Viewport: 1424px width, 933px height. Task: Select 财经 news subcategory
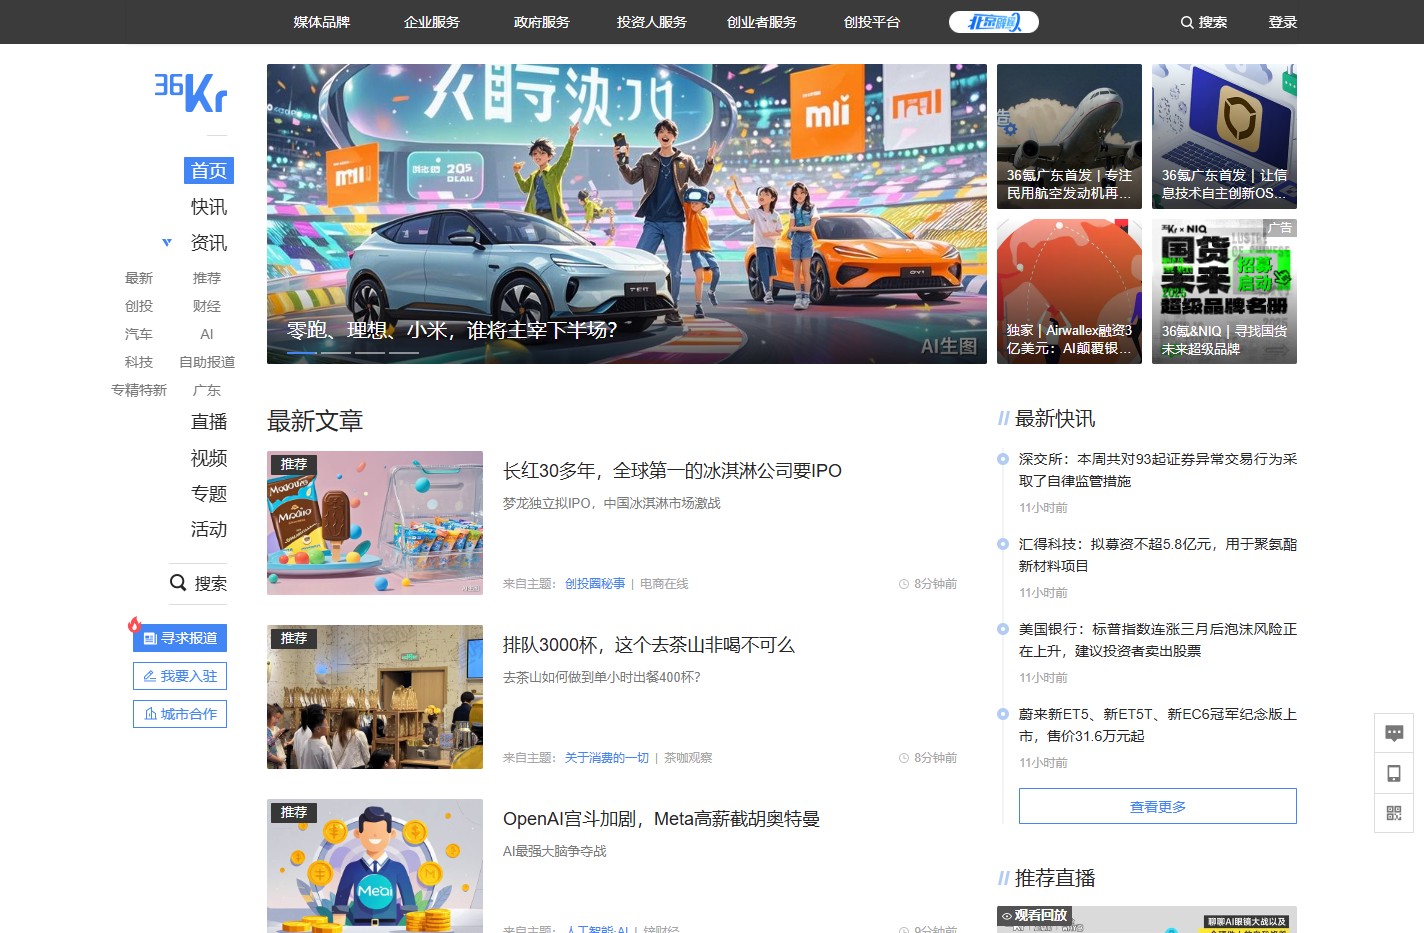[207, 306]
